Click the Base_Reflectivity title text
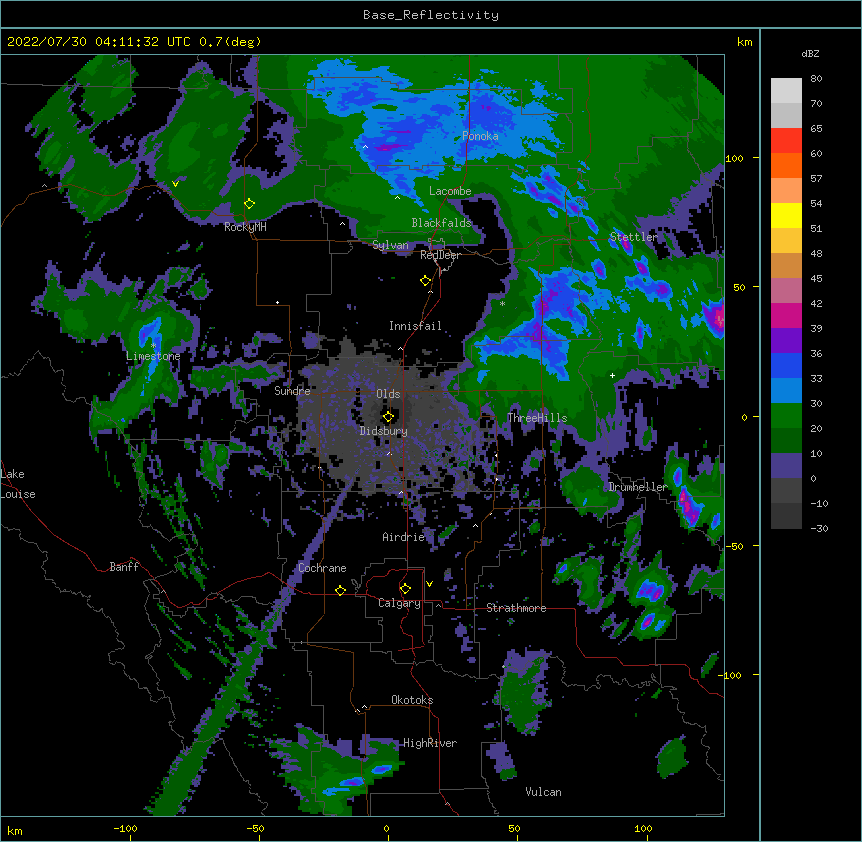Image resolution: width=862 pixels, height=842 pixels. [x=431, y=15]
